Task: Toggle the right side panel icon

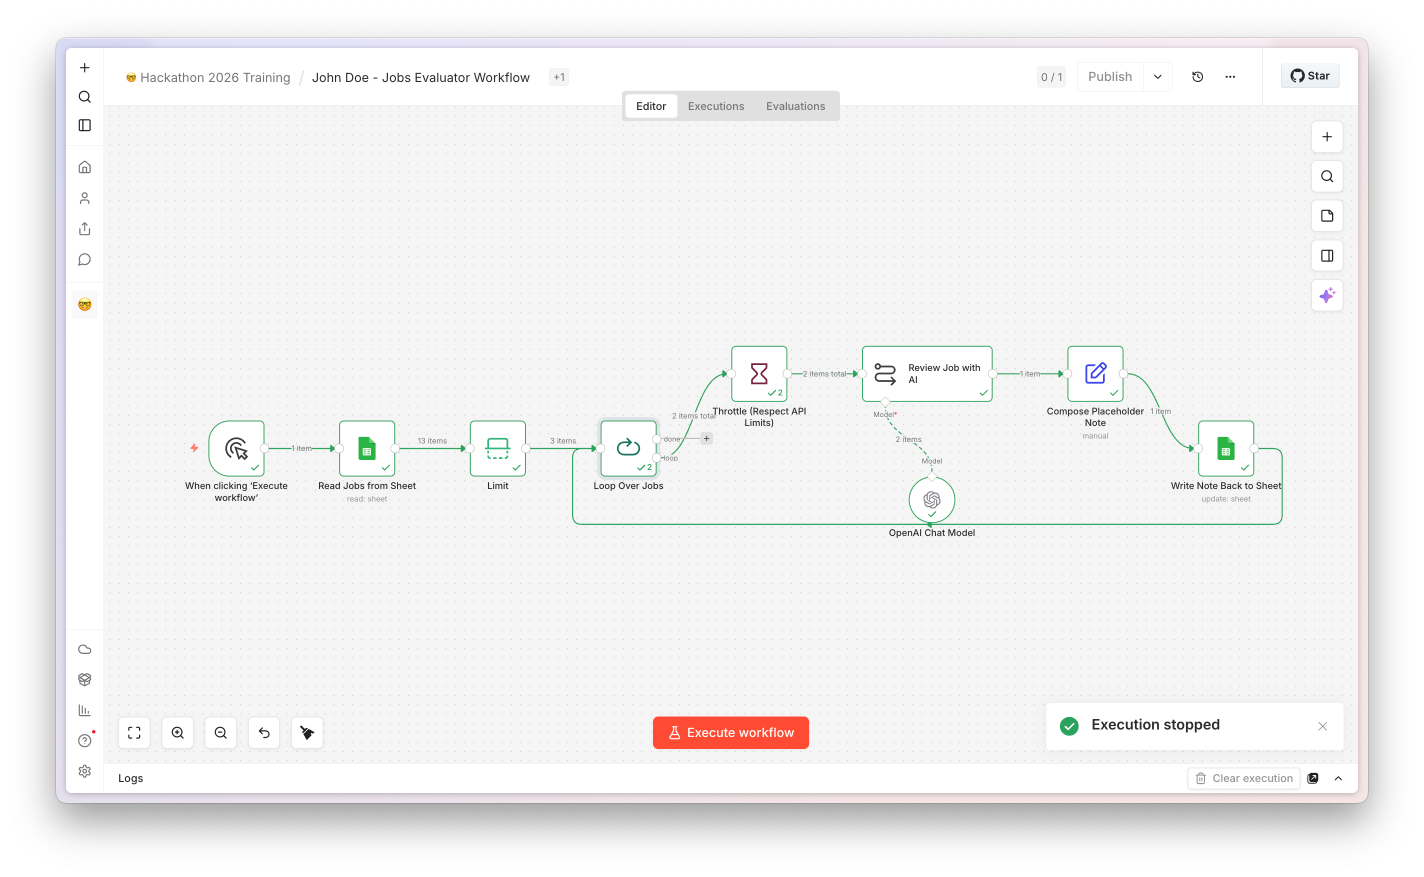Action: 1327,256
